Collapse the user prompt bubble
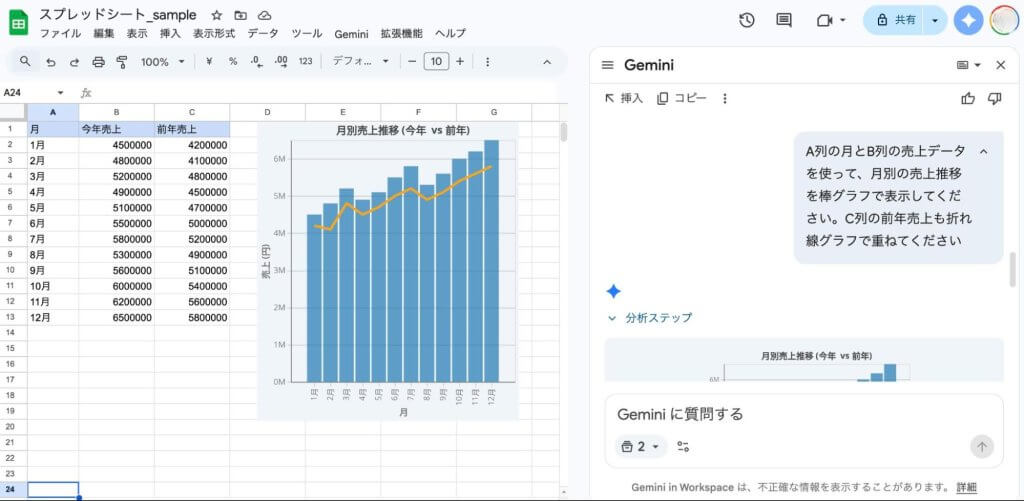The image size is (1024, 501). (x=984, y=152)
